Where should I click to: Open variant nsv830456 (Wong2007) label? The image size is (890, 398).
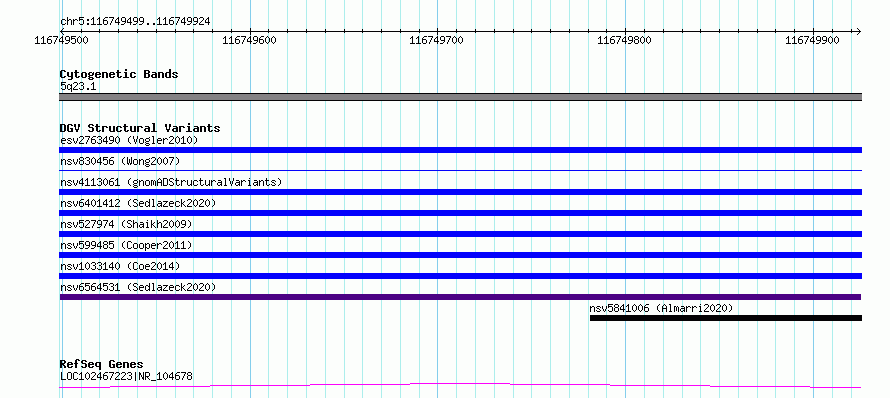pos(120,161)
